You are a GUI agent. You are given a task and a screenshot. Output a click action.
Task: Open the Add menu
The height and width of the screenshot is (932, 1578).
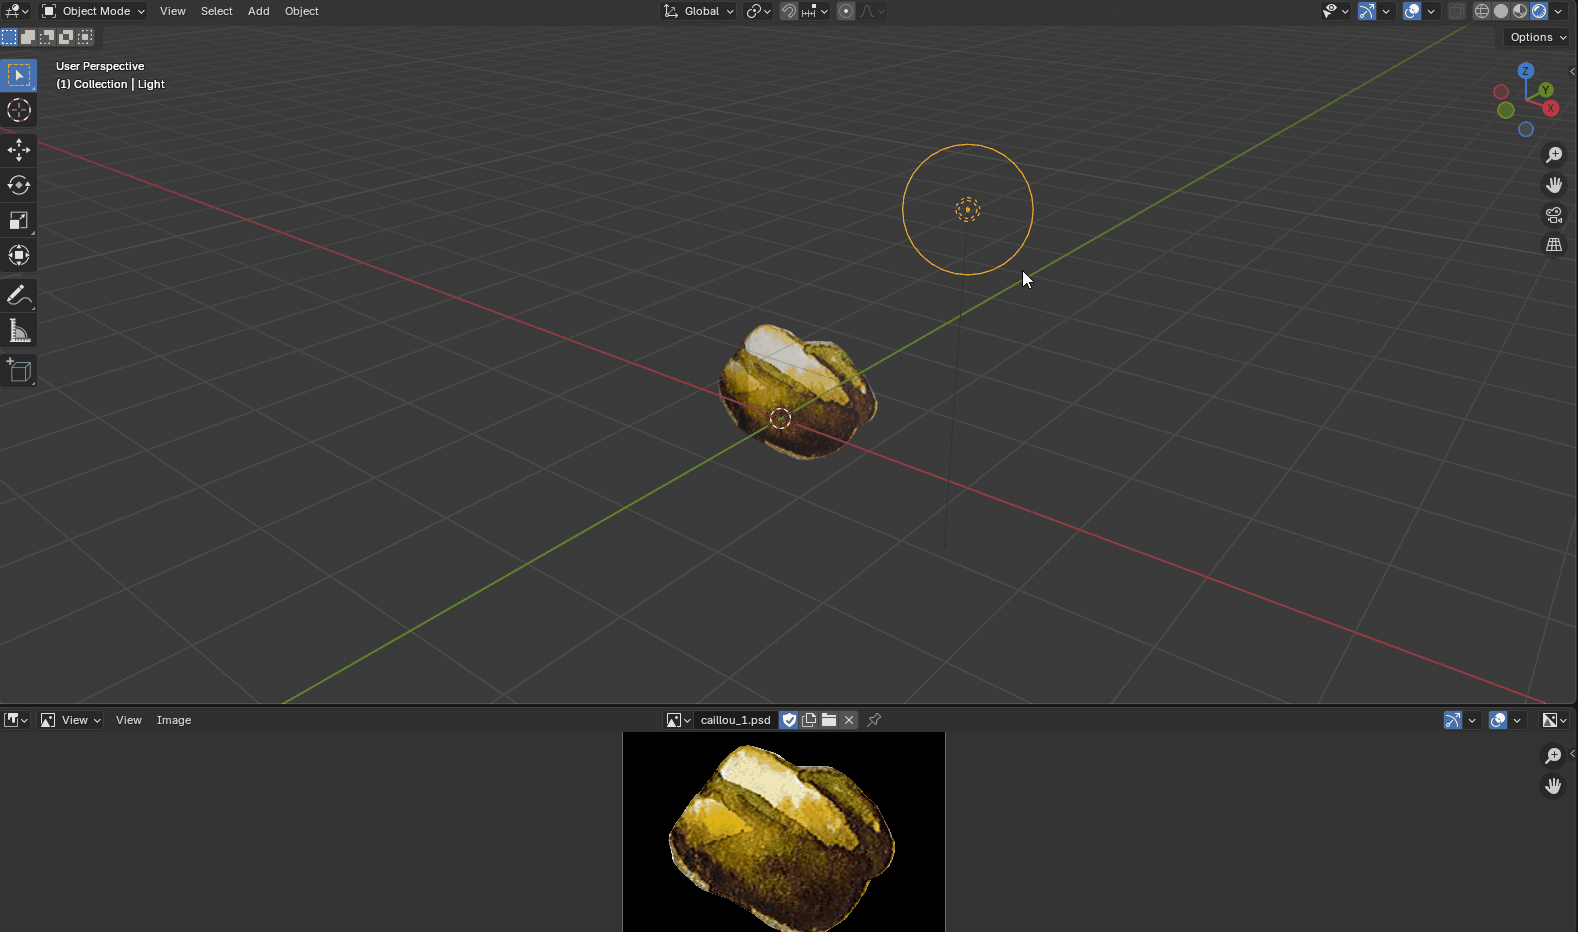[x=259, y=11]
